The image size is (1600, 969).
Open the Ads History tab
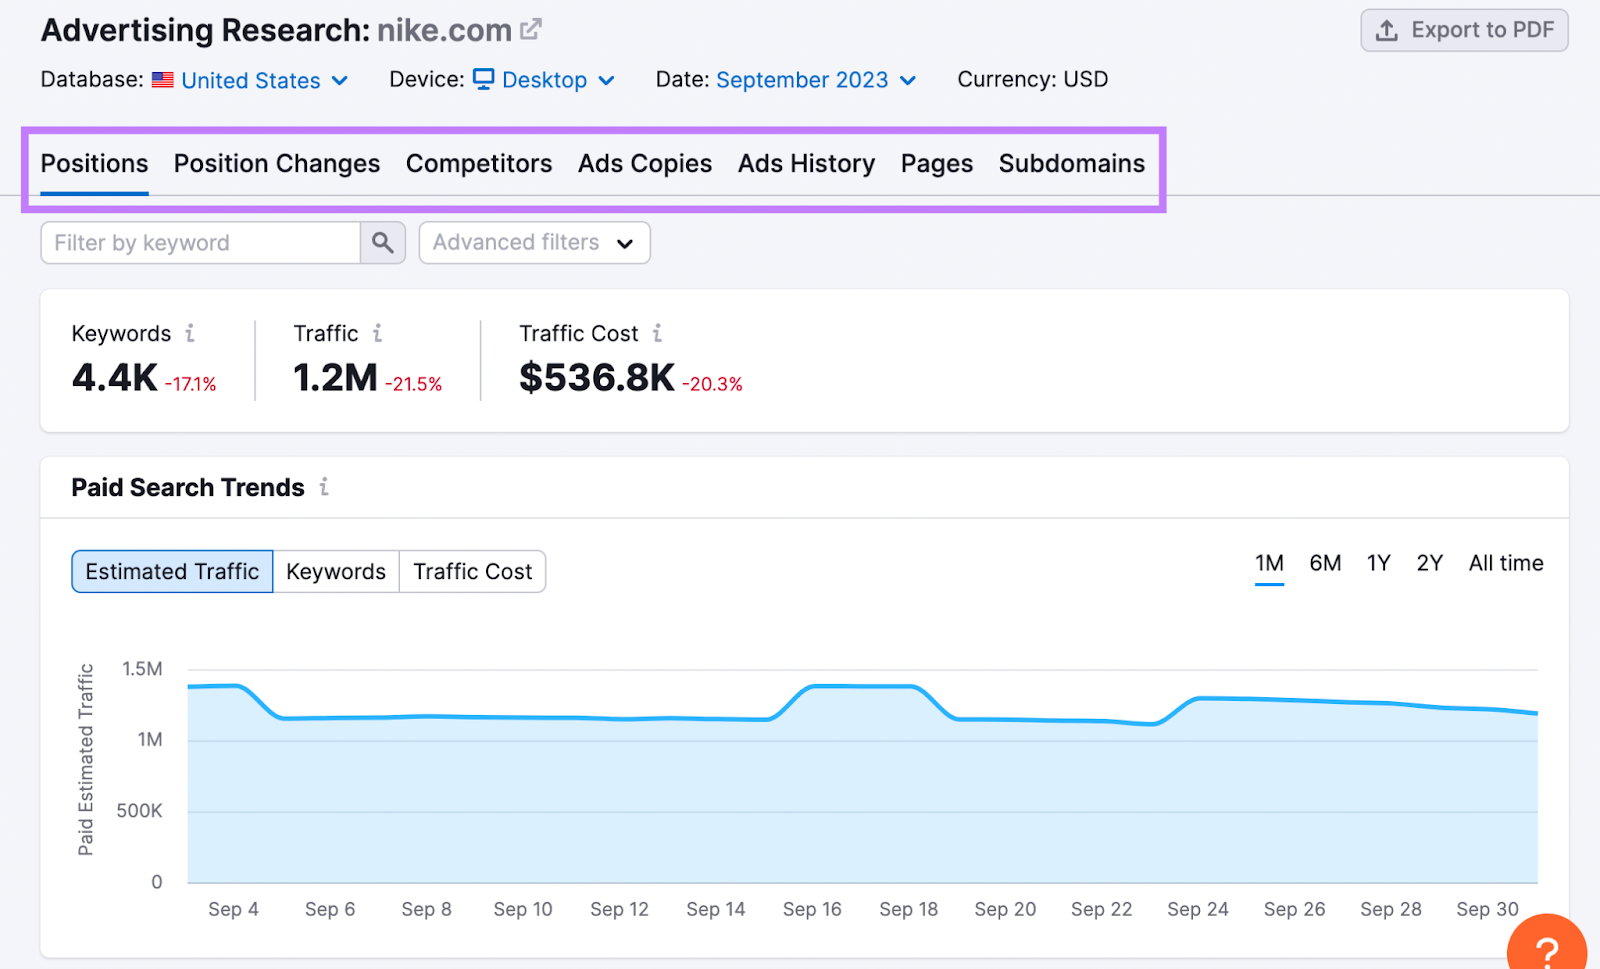tap(806, 163)
